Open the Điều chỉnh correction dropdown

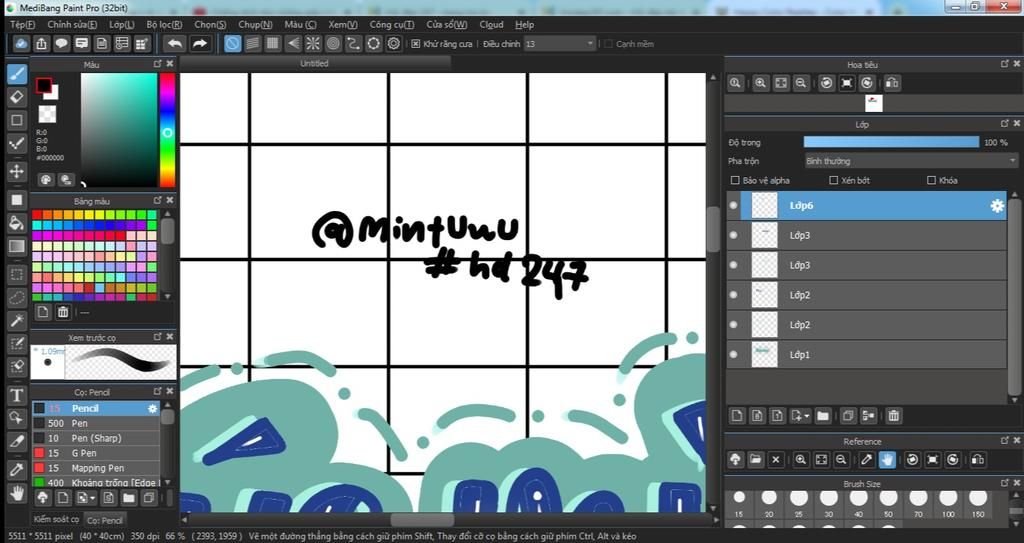pos(560,44)
